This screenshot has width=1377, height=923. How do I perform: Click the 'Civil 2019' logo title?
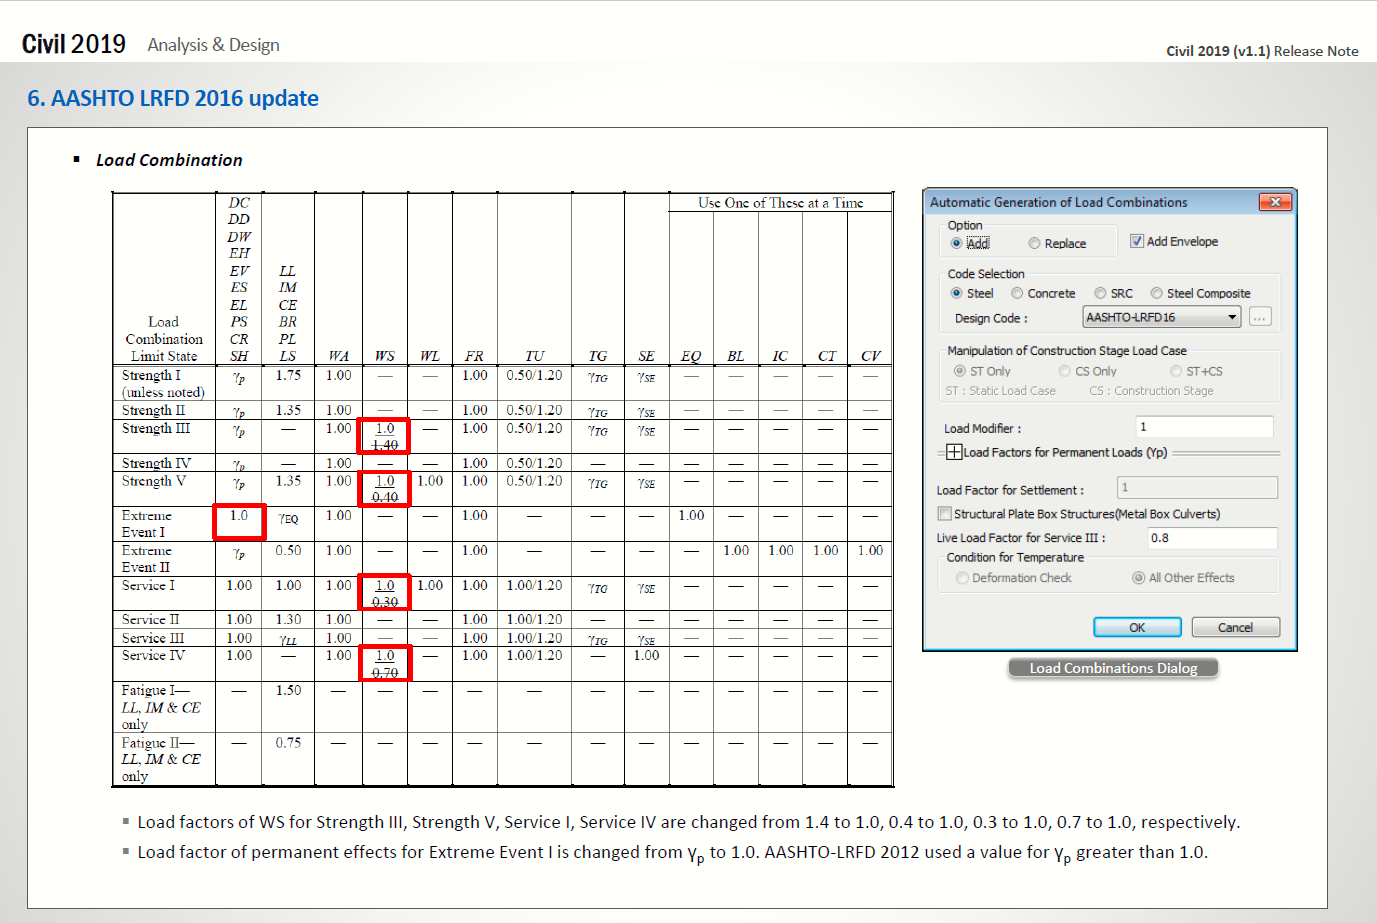(74, 44)
